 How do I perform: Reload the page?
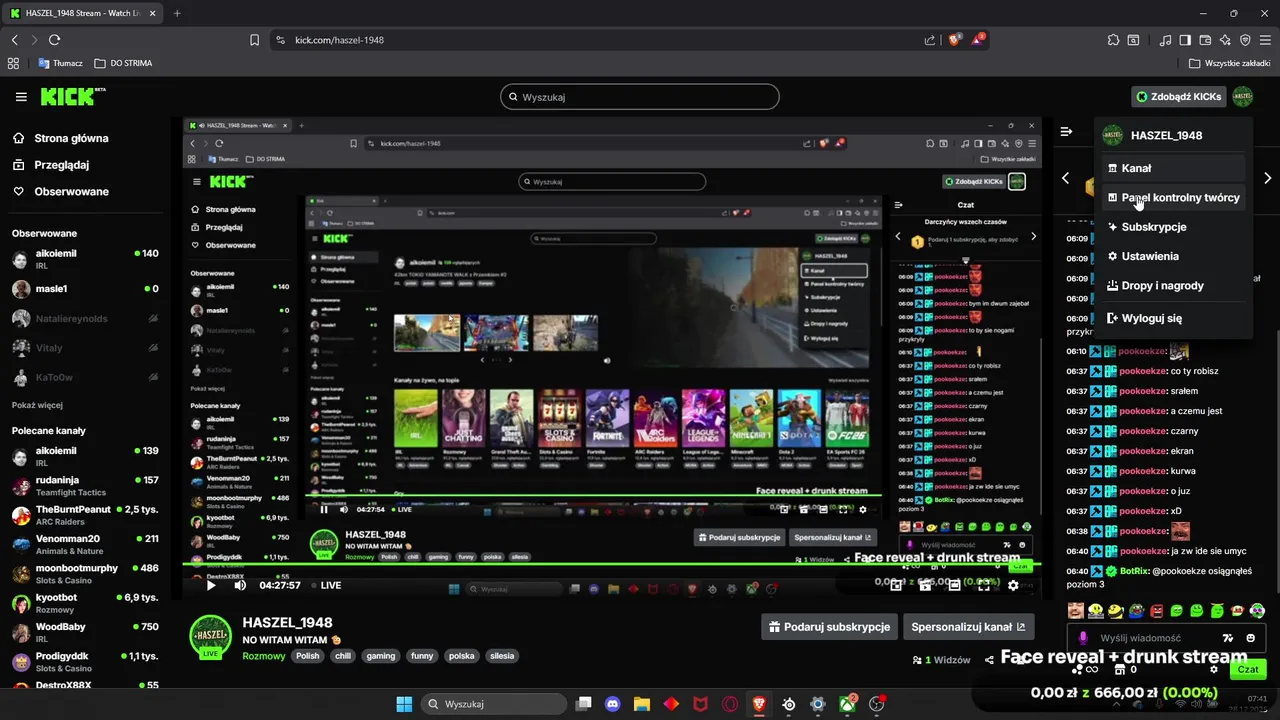(54, 40)
